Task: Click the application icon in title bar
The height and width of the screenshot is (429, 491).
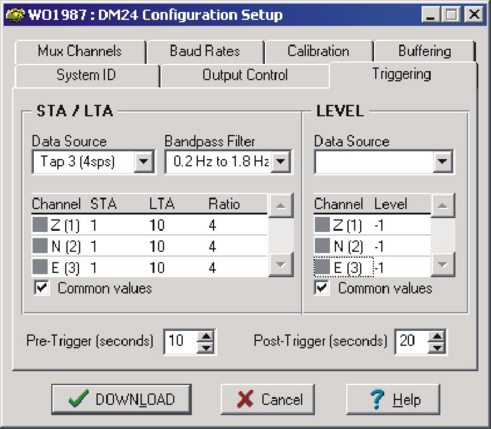Action: [x=15, y=15]
